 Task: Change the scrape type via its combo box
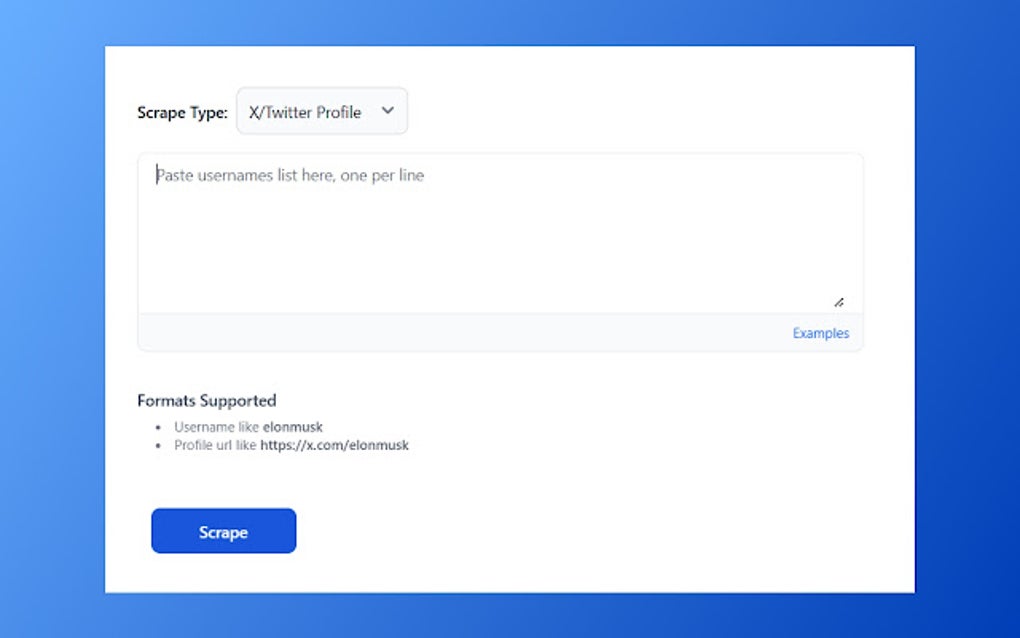point(322,111)
